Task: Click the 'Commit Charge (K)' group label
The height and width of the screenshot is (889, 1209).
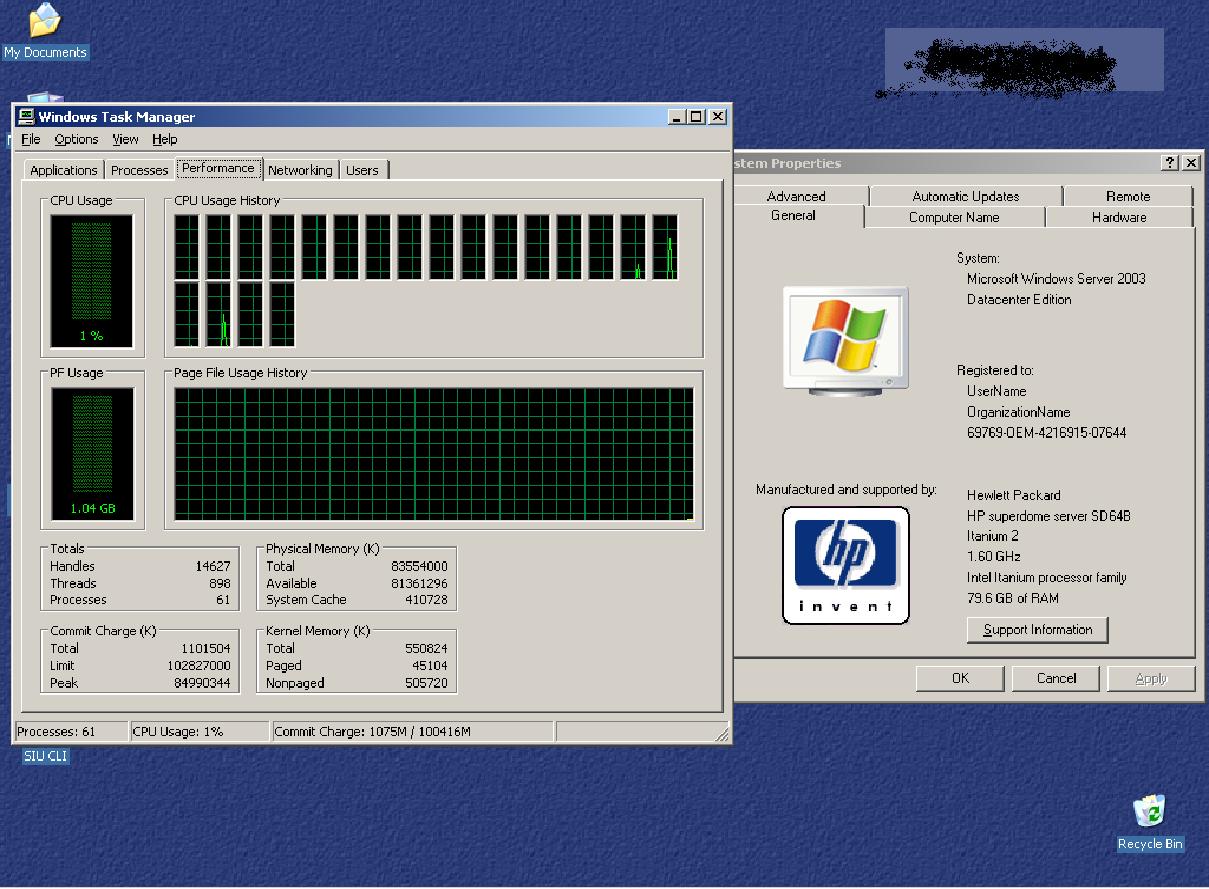Action: pyautogui.click(x=103, y=631)
